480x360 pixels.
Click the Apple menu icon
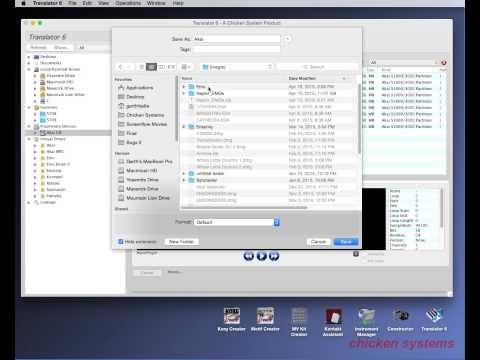pyautogui.click(x=23, y=3)
